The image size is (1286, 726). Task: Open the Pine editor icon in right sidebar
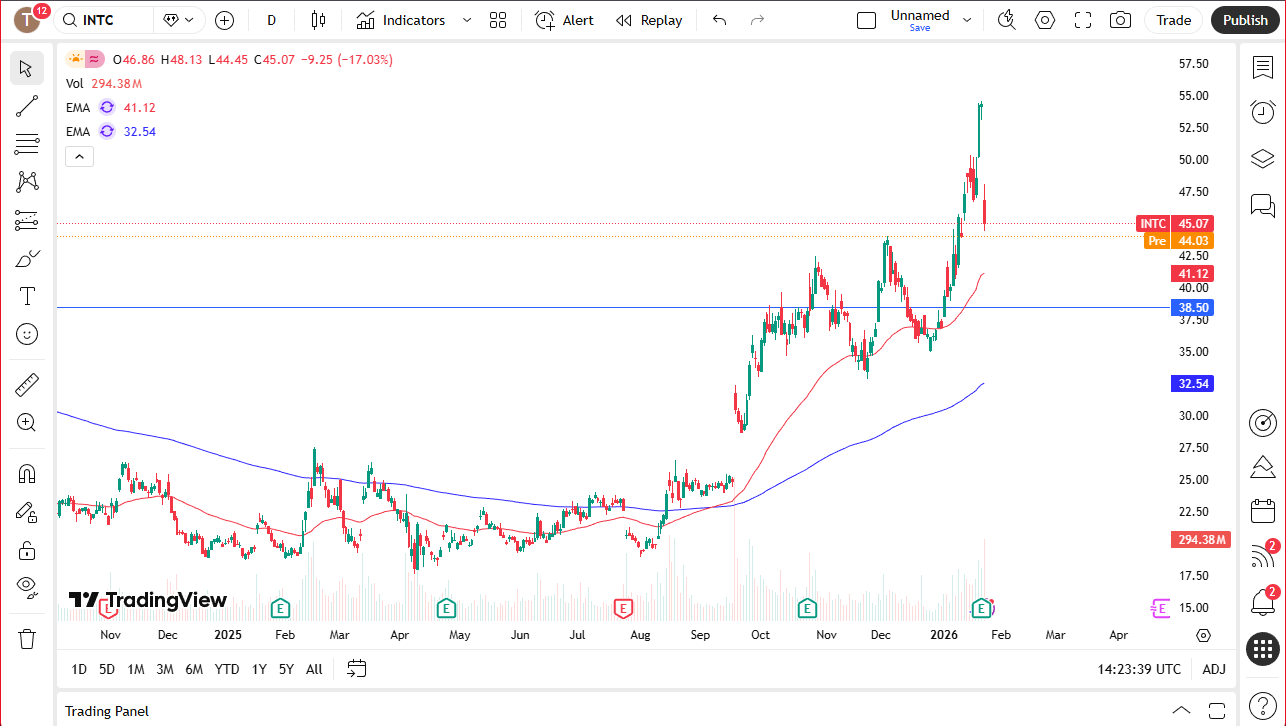pos(1263,467)
